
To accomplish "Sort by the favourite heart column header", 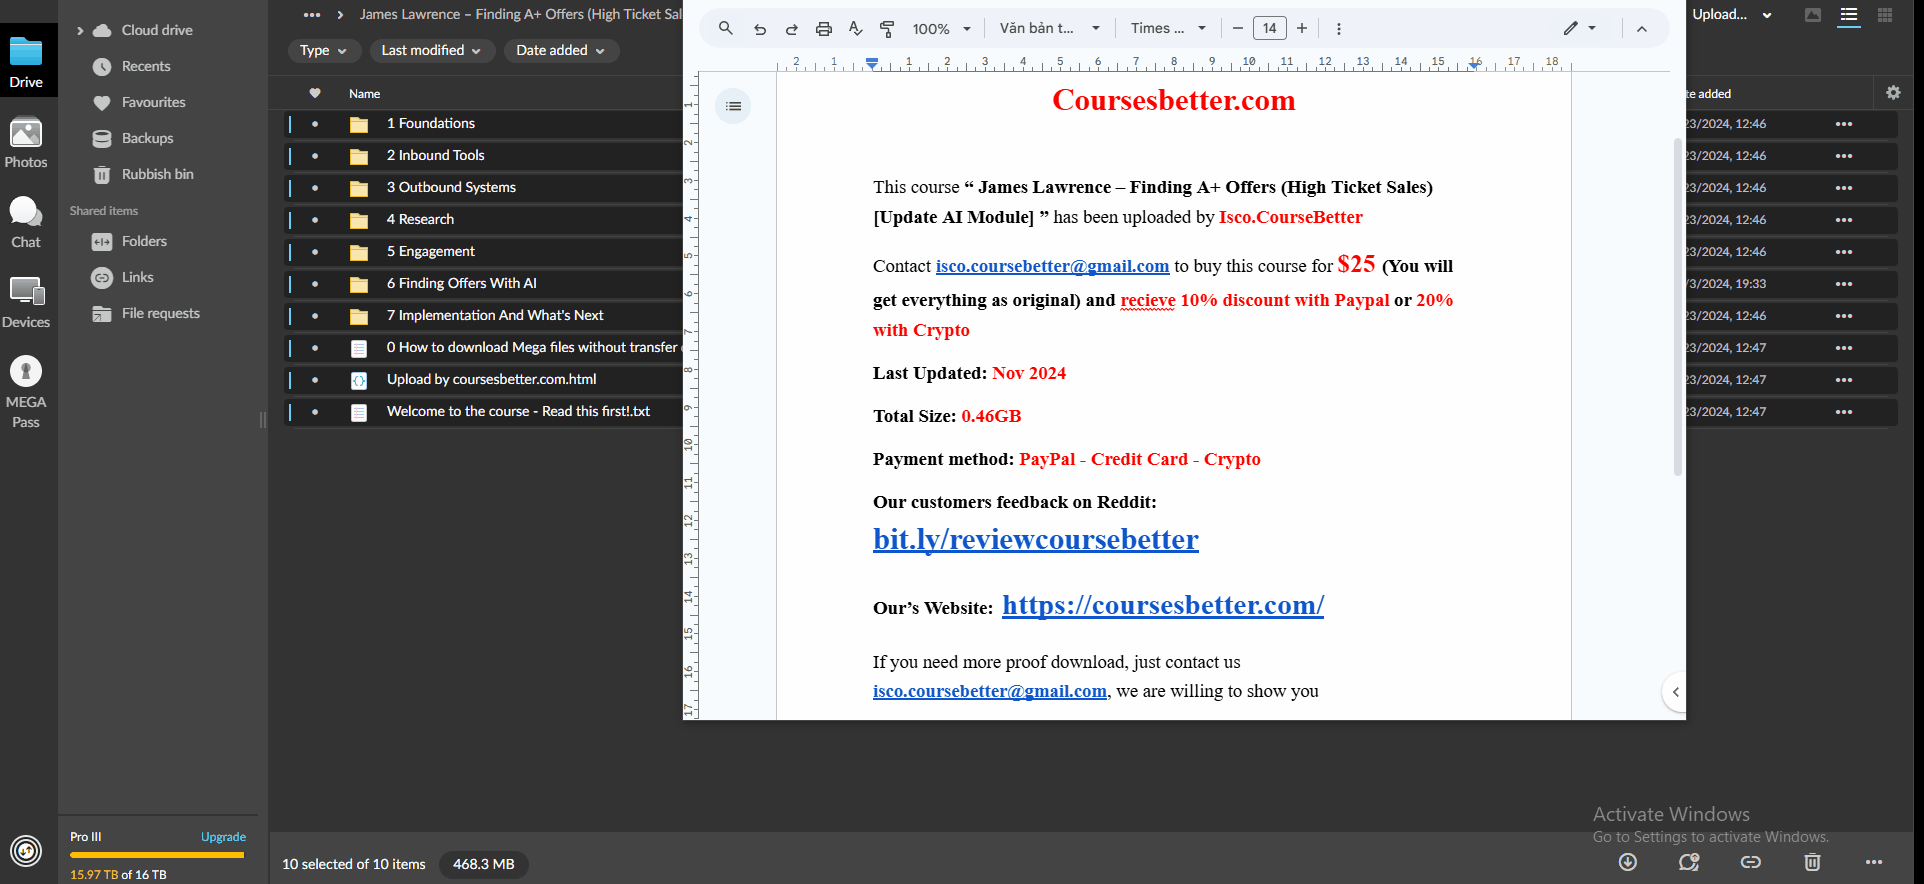I will coord(315,94).
